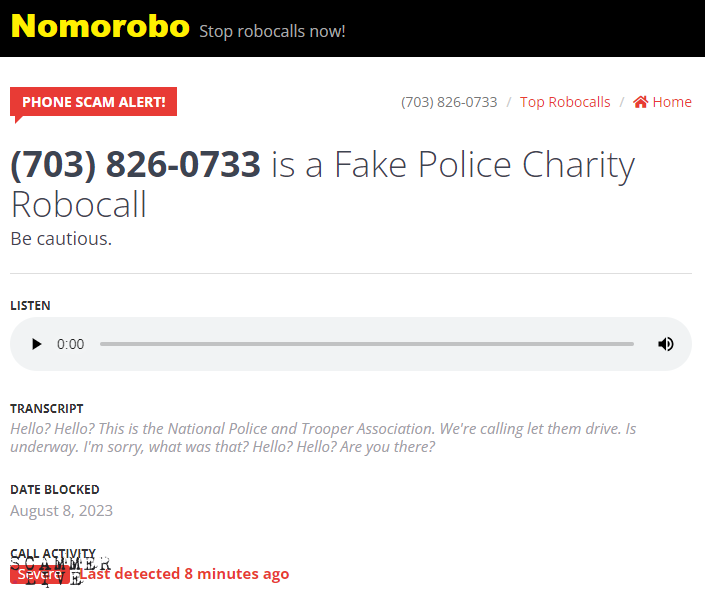Click the Fake Police Charity Robocall title
705x598 pixels.
point(323,184)
